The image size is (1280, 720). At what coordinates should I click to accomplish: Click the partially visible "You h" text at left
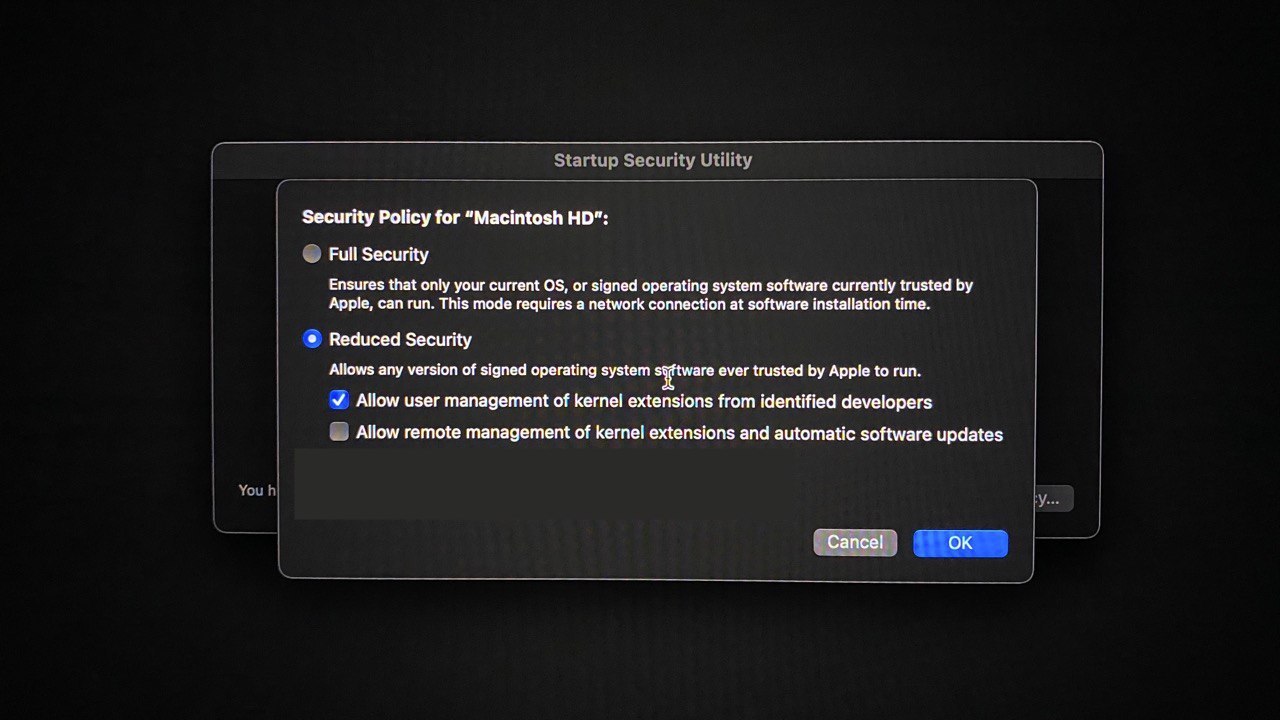click(251, 490)
